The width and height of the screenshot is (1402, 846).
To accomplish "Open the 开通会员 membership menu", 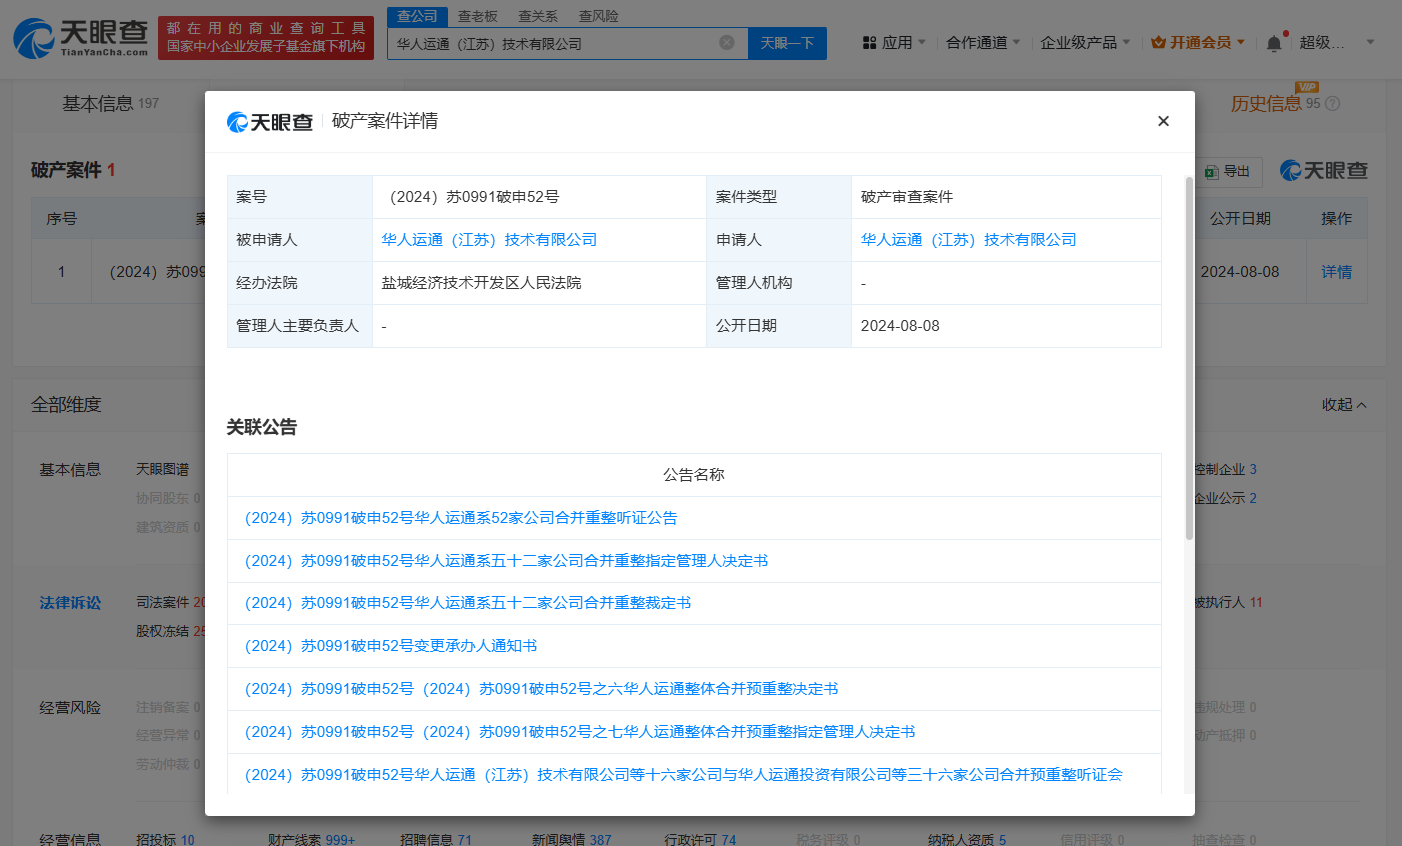I will coord(1198,43).
